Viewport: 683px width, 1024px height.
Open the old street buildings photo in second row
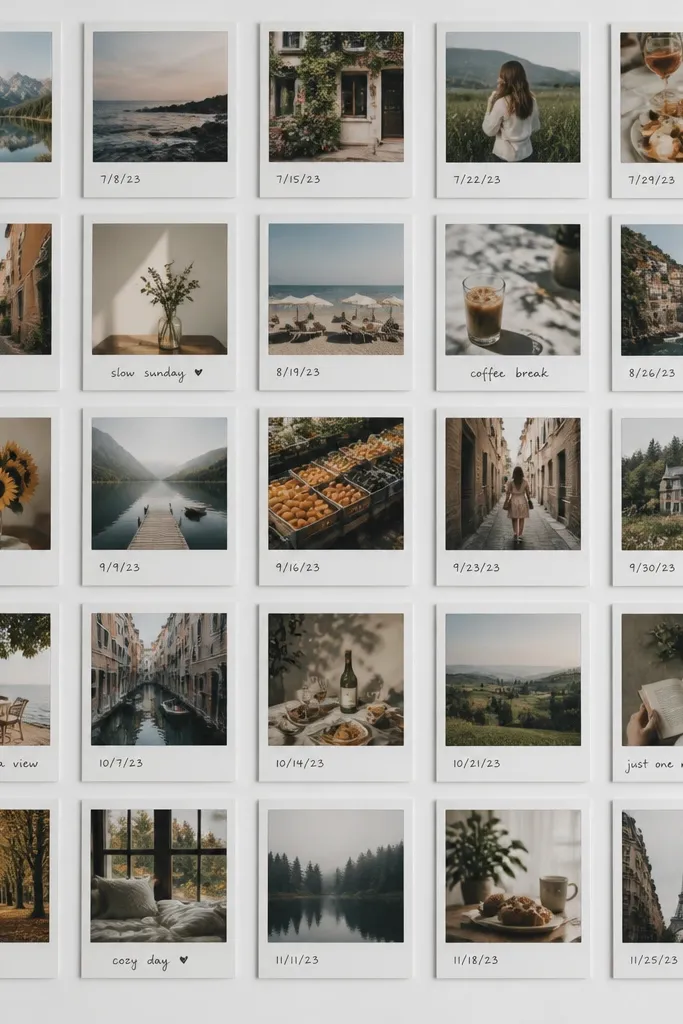coord(25,289)
